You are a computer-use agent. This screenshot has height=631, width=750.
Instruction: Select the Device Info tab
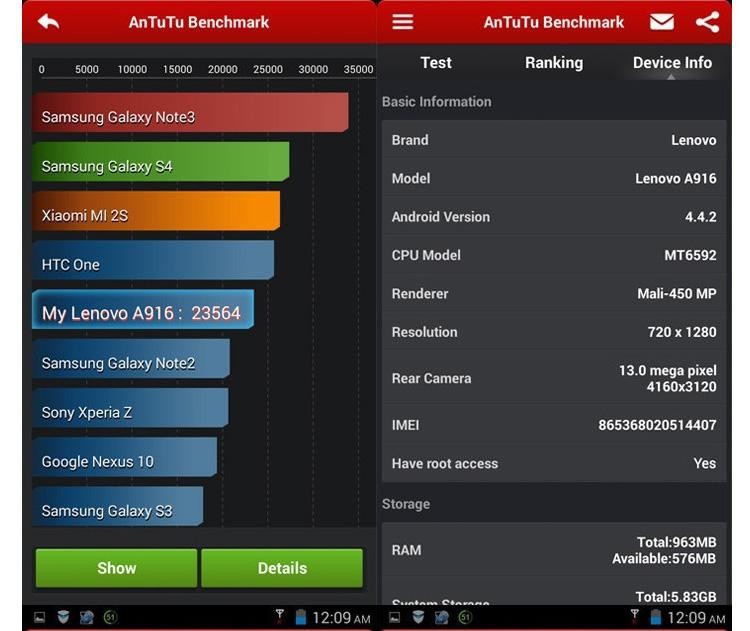pyautogui.click(x=672, y=63)
